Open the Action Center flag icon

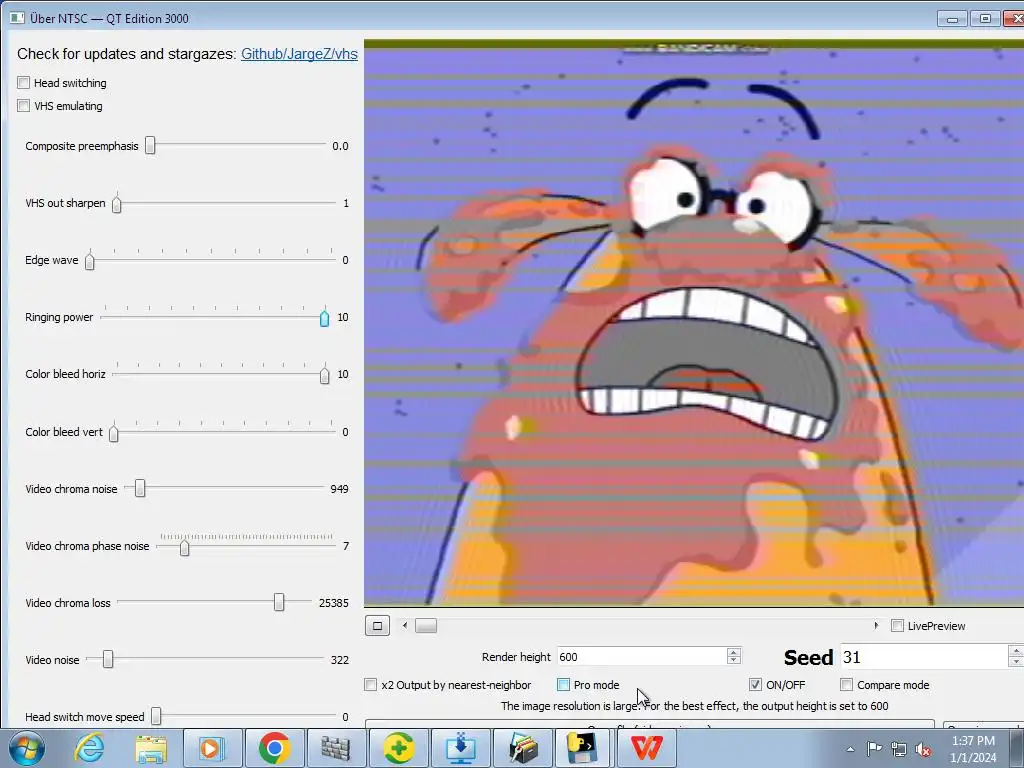(874, 749)
